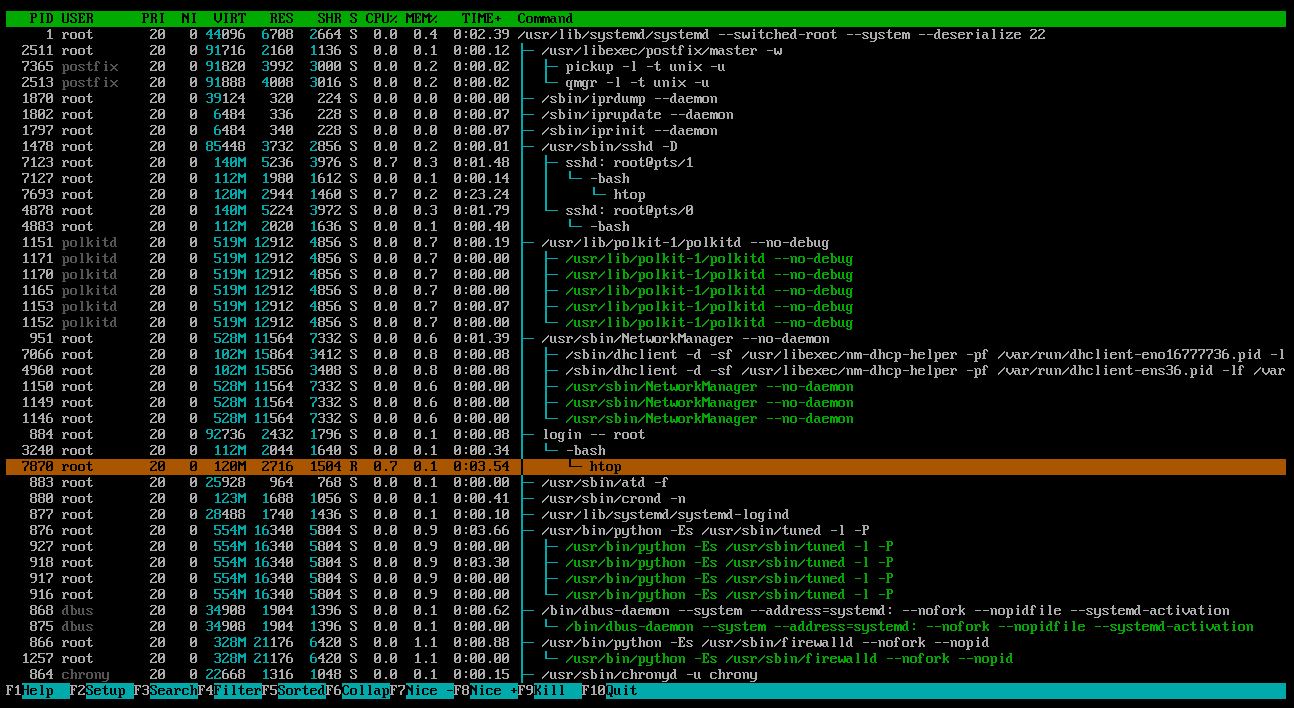
Task: Click the 44096 VIRT value for PID 1
Action: [x=226, y=34]
